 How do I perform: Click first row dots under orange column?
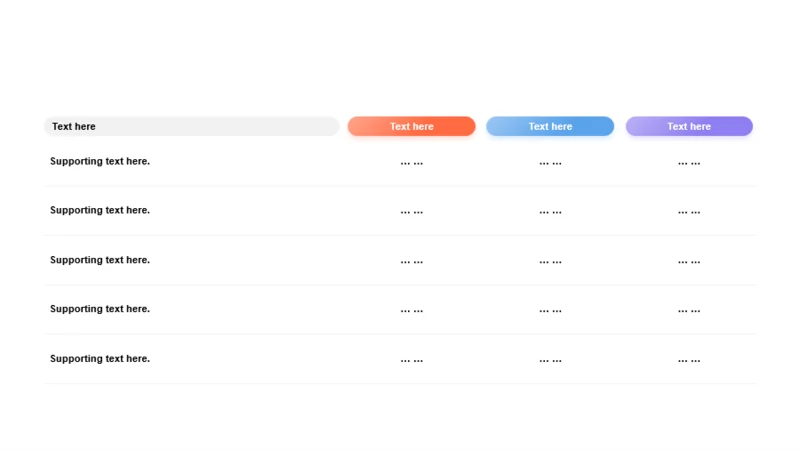[x=412, y=164]
